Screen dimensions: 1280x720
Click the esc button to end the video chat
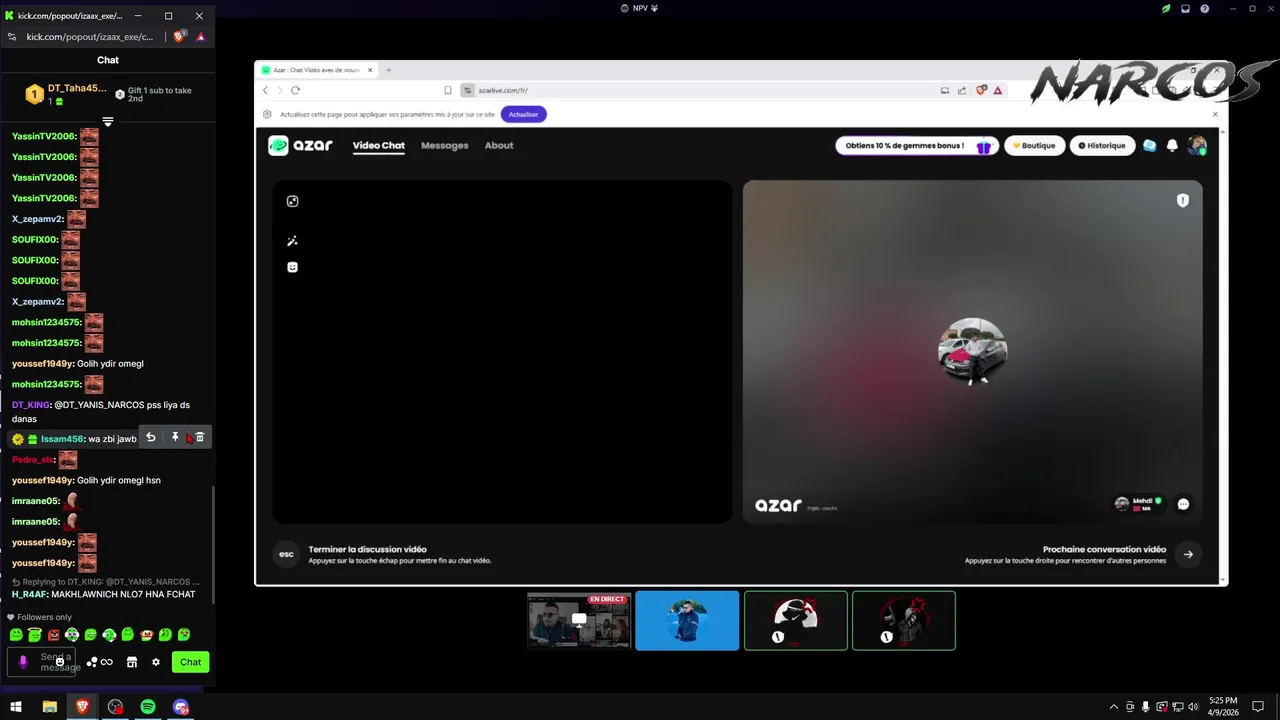pyautogui.click(x=286, y=554)
